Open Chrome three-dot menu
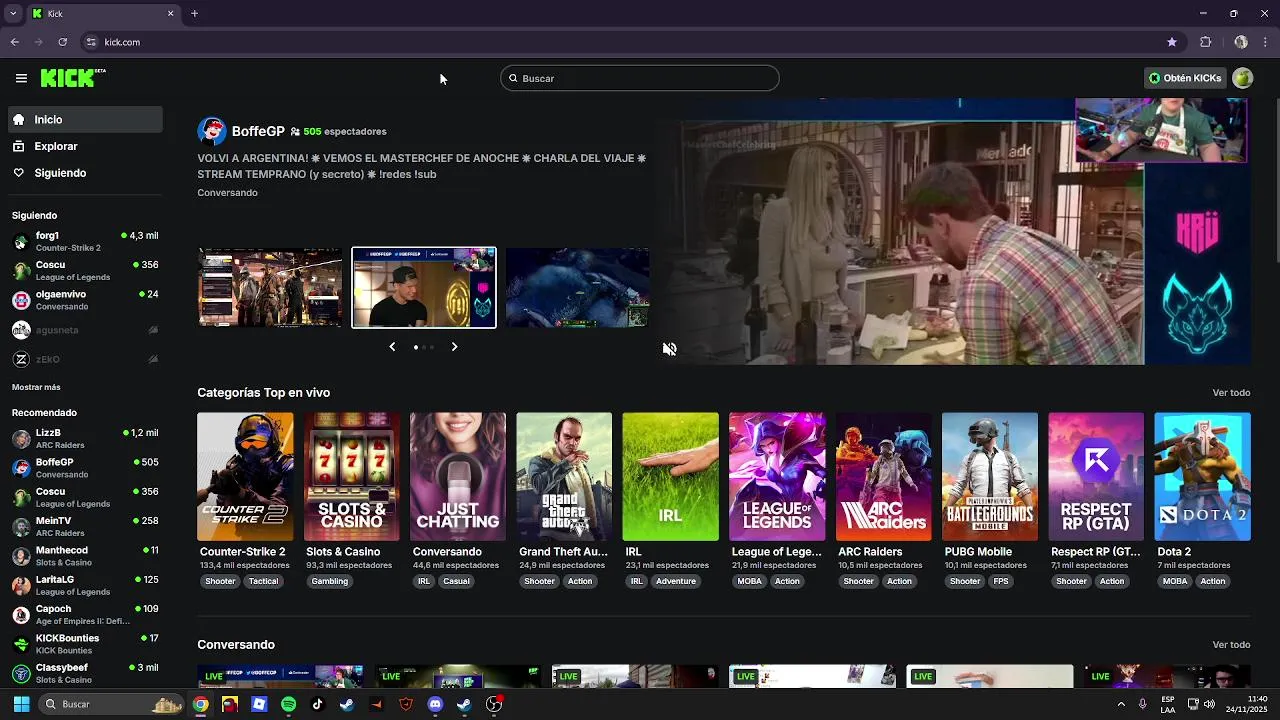 click(x=1265, y=42)
